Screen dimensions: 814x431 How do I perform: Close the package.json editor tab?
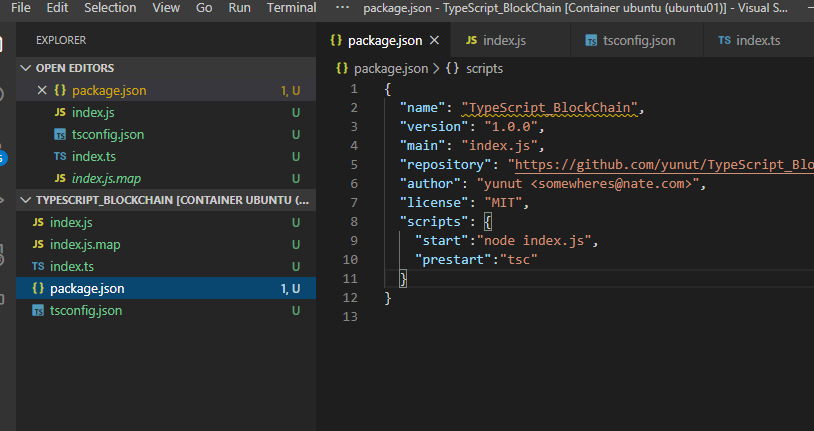tap(435, 41)
